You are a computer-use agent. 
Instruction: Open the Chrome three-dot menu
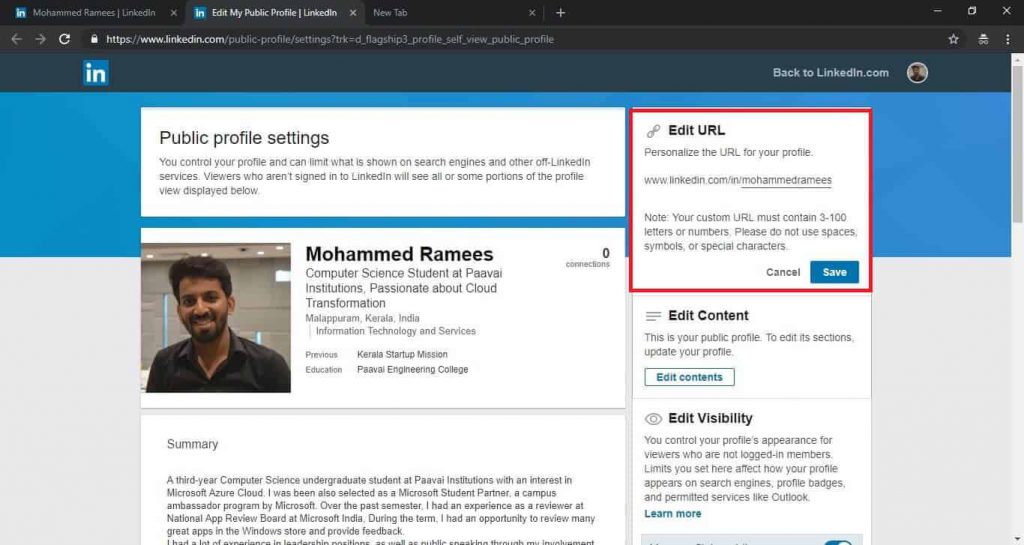click(1008, 39)
